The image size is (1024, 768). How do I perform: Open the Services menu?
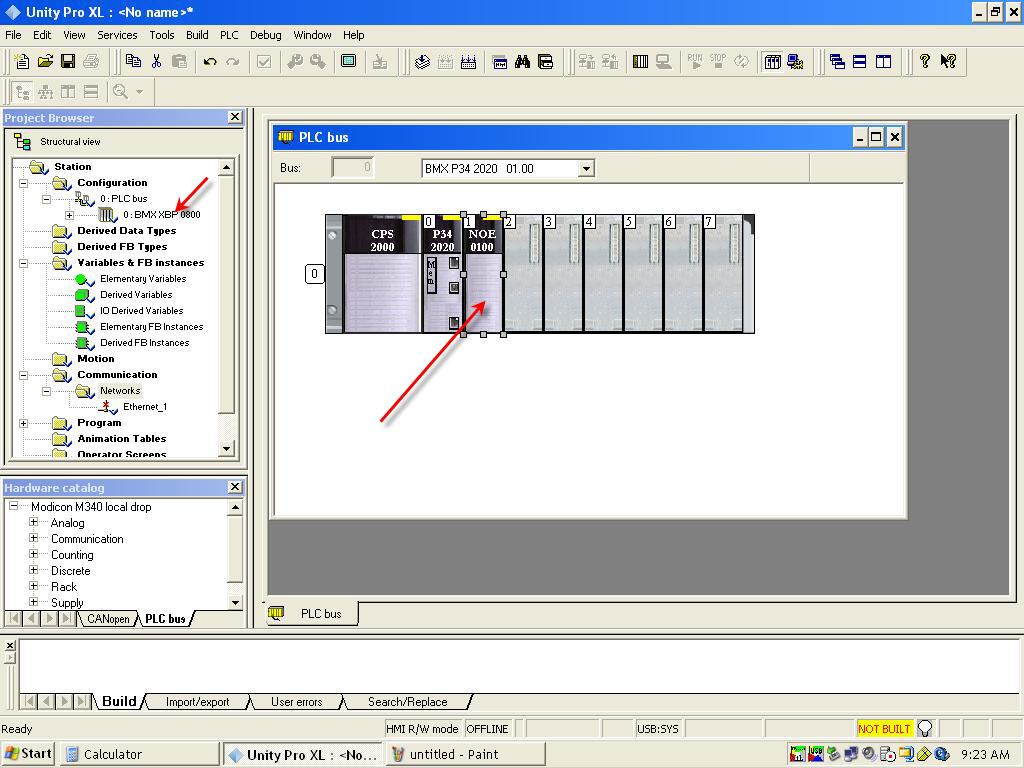(117, 35)
